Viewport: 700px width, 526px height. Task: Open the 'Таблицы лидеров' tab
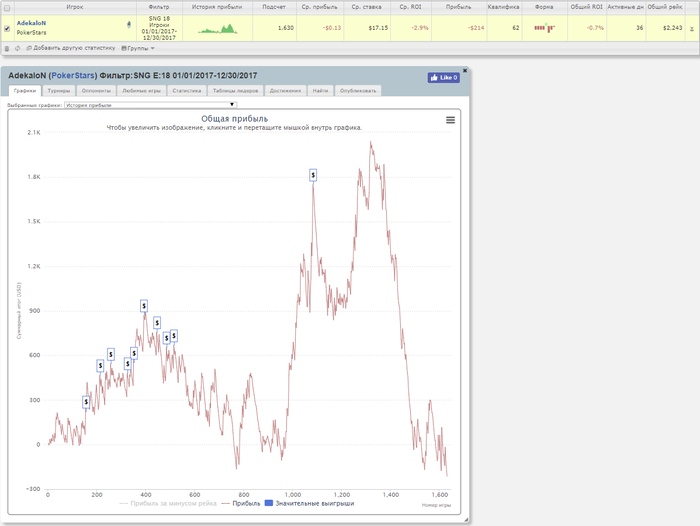coord(235,91)
